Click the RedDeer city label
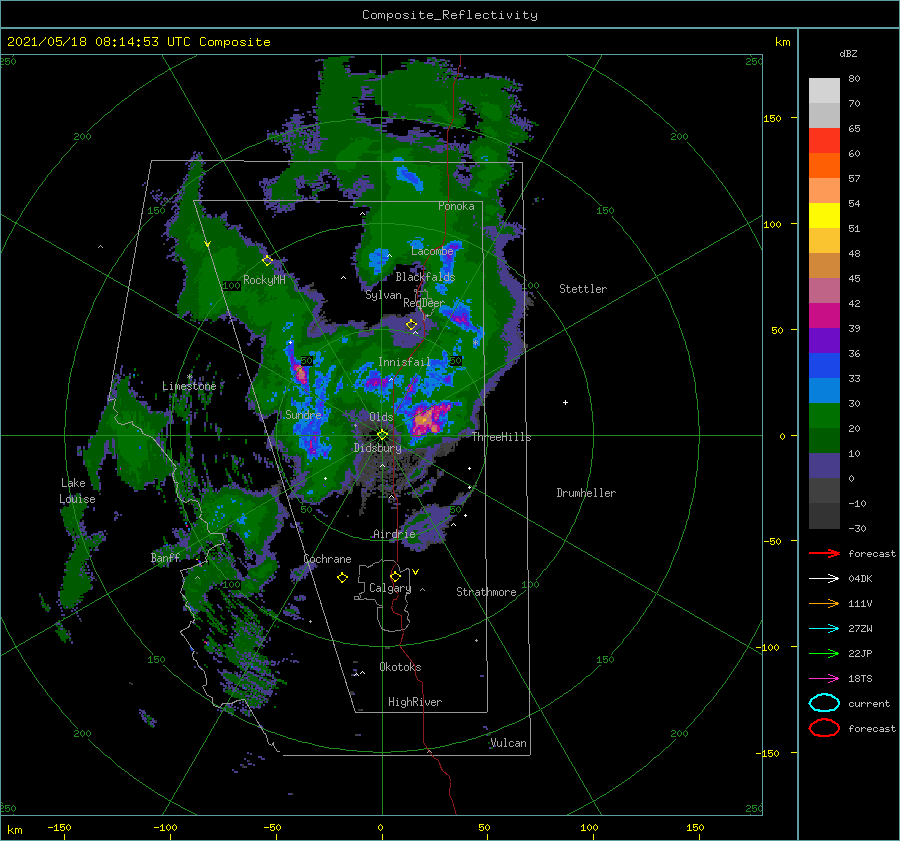 424,303
